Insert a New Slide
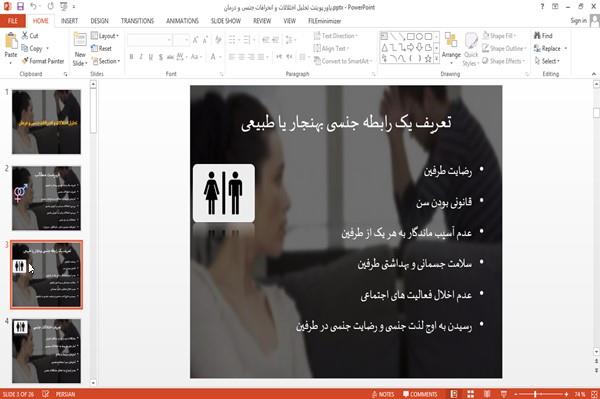600x399 pixels. [80, 50]
